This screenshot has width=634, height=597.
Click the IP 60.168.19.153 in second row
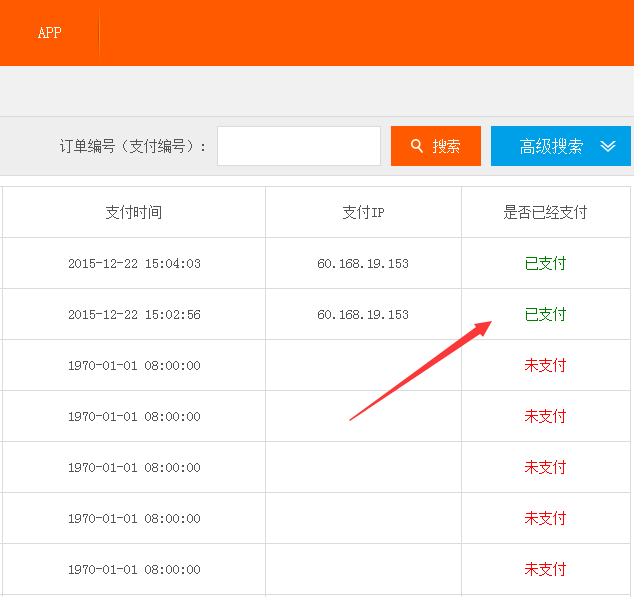[x=363, y=314]
